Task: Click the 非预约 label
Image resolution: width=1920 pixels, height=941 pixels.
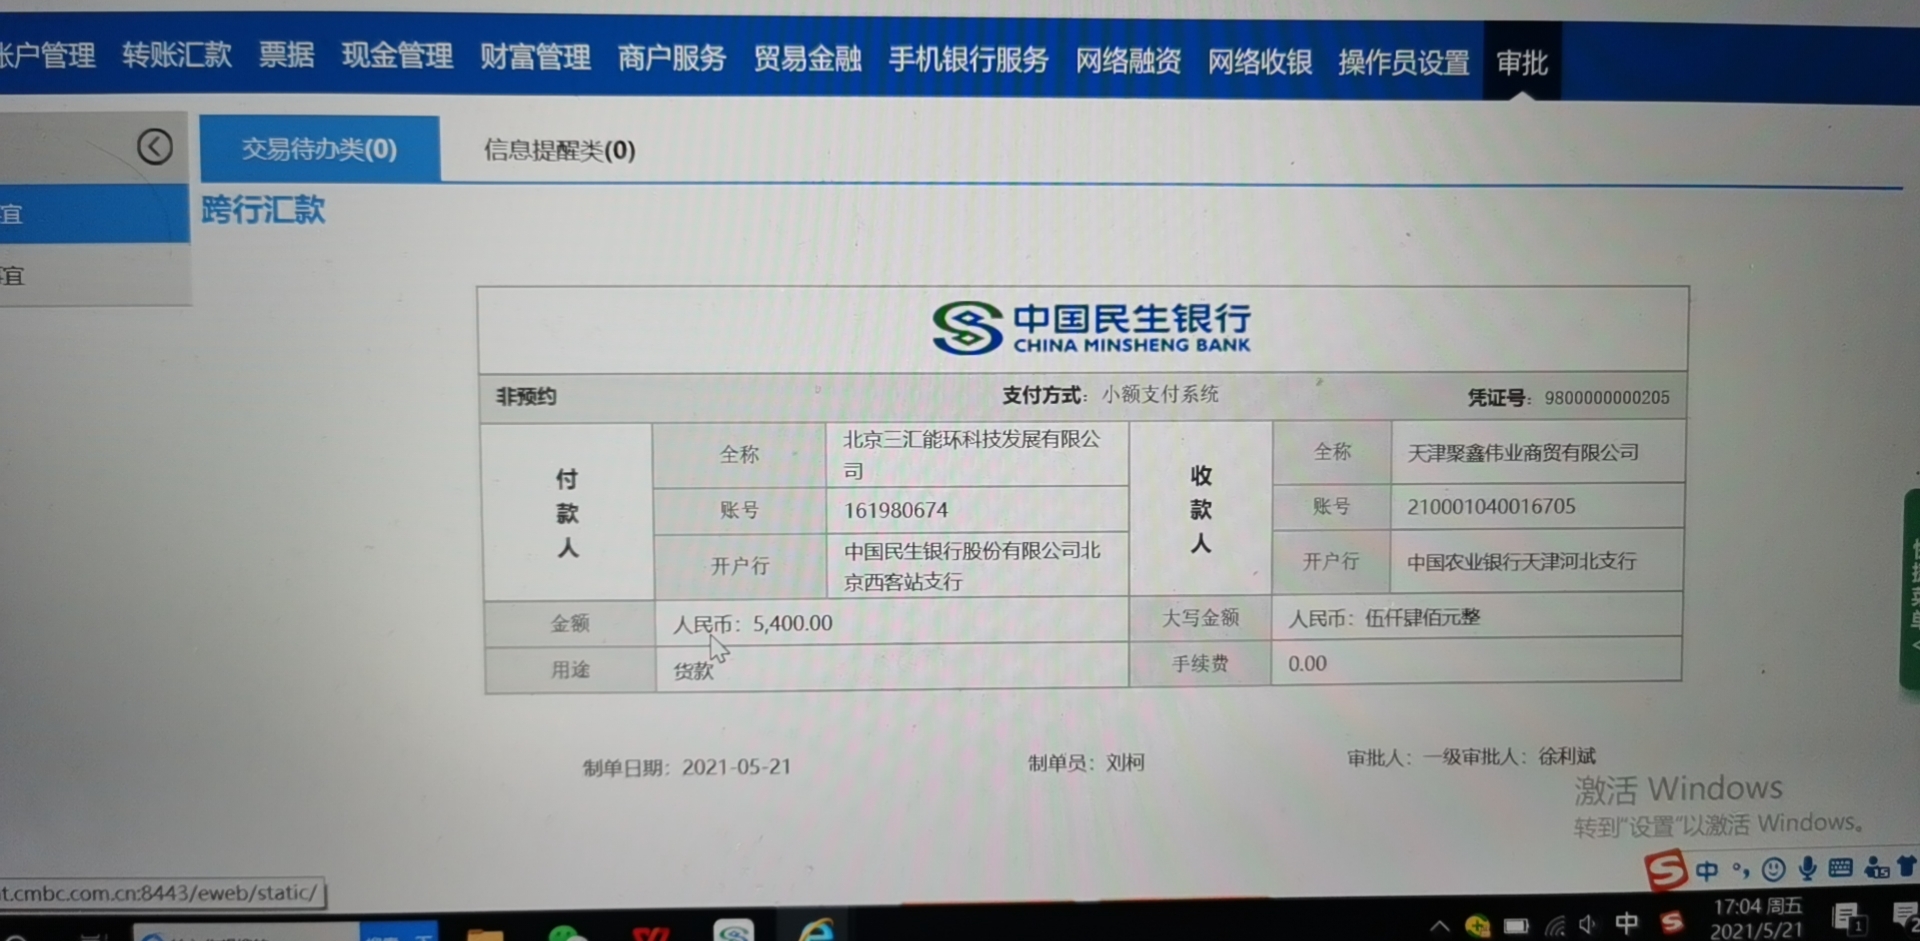Action: coord(526,397)
